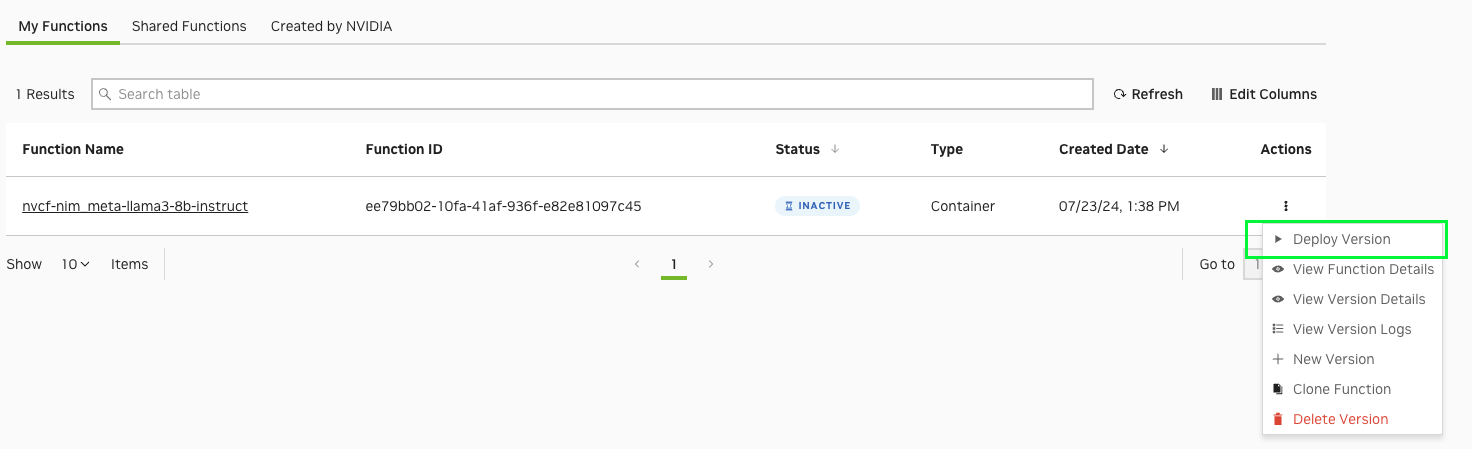Choose View Version Details menu entry

coord(1358,299)
